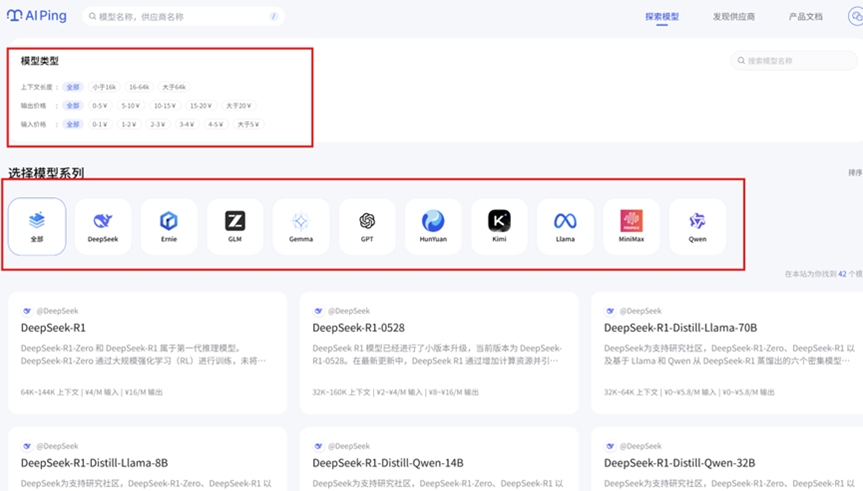Select the Gemma model series tile
This screenshot has height=491, width=863.
coord(301,226)
